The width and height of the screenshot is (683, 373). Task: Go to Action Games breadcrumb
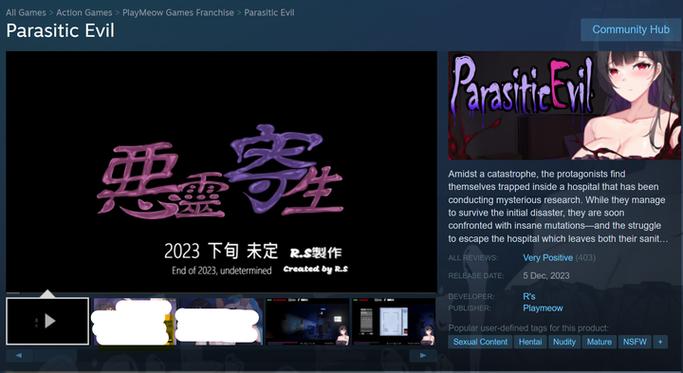(84, 13)
